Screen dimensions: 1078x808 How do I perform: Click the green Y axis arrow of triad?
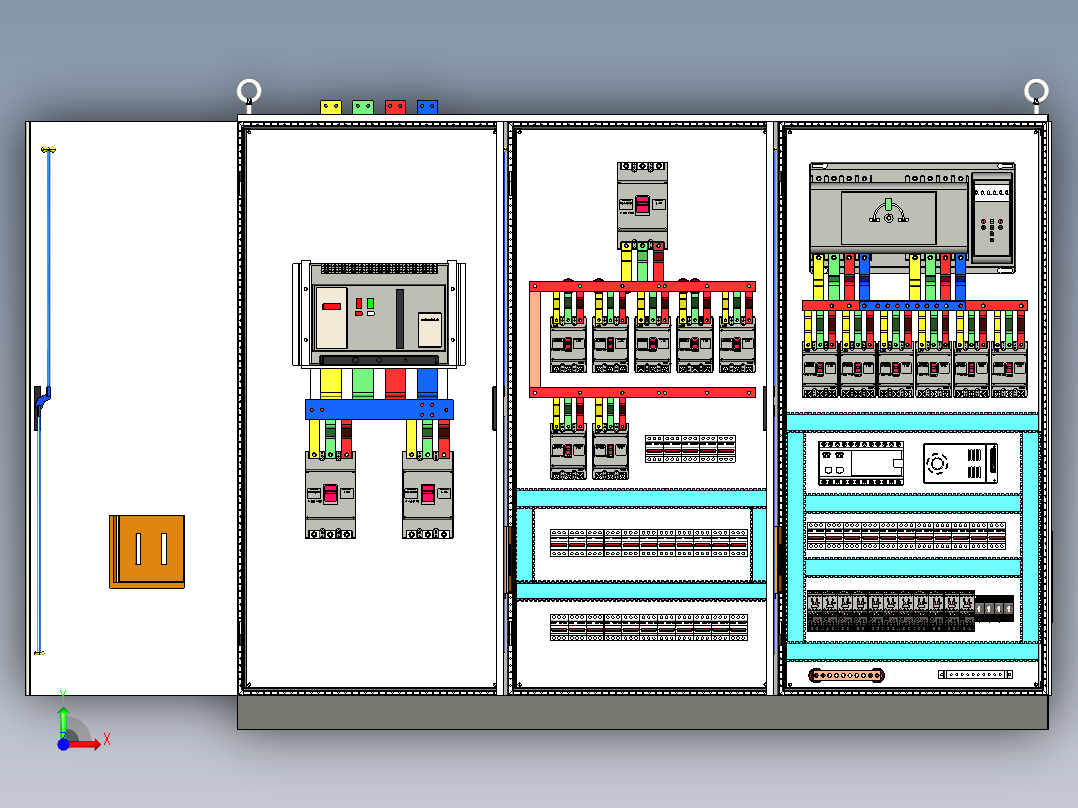click(63, 721)
